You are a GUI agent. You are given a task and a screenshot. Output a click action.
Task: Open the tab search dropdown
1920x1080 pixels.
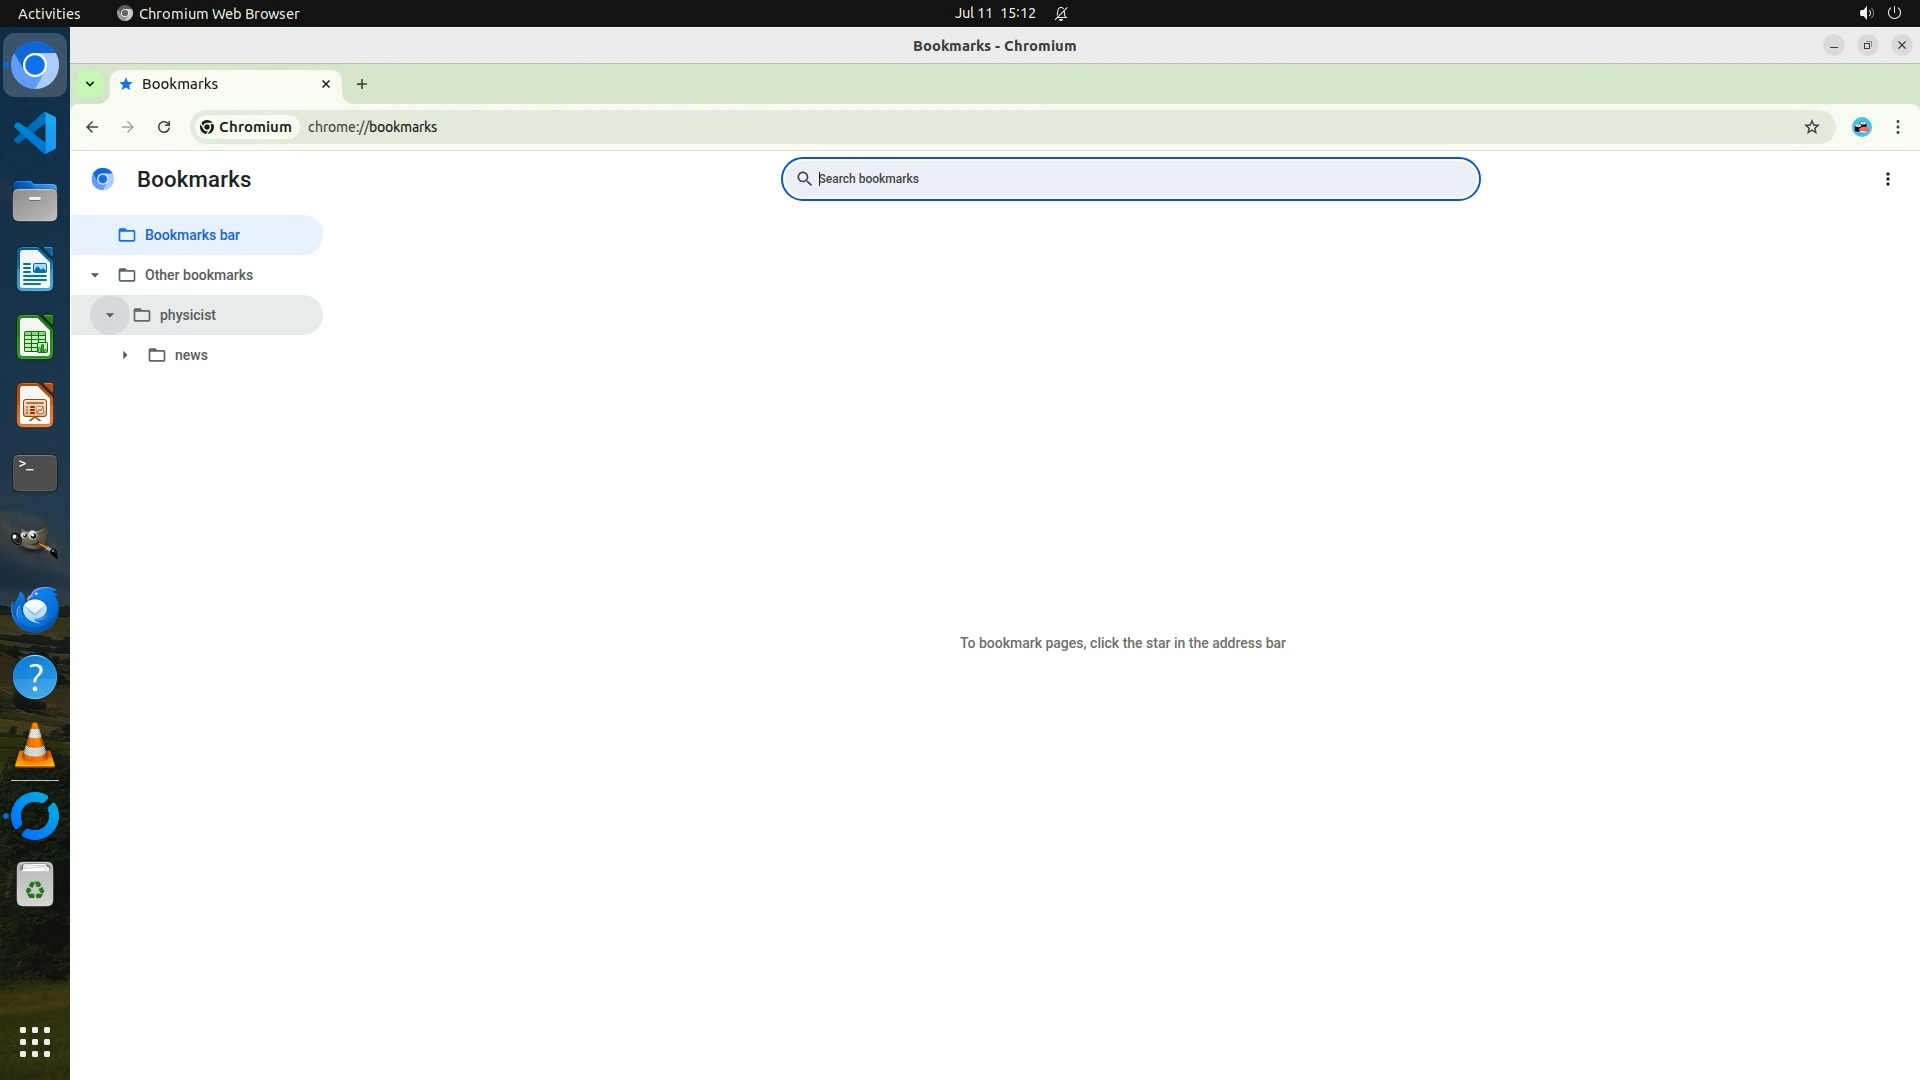click(x=90, y=84)
